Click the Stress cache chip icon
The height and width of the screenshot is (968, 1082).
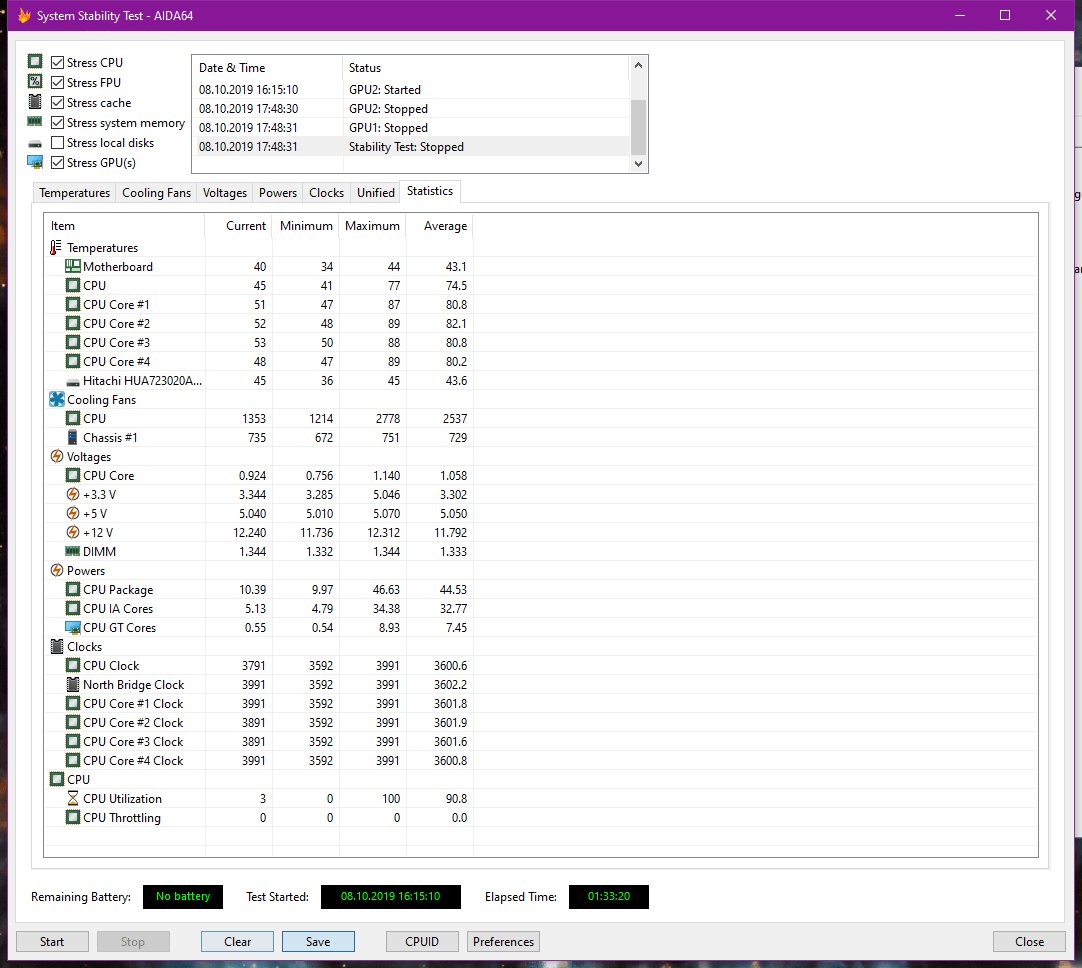pyautogui.click(x=35, y=102)
